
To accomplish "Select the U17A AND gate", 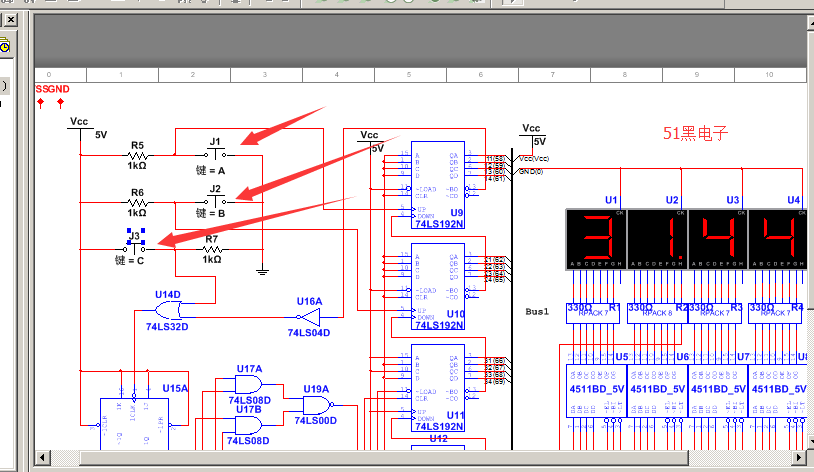I will [x=249, y=384].
